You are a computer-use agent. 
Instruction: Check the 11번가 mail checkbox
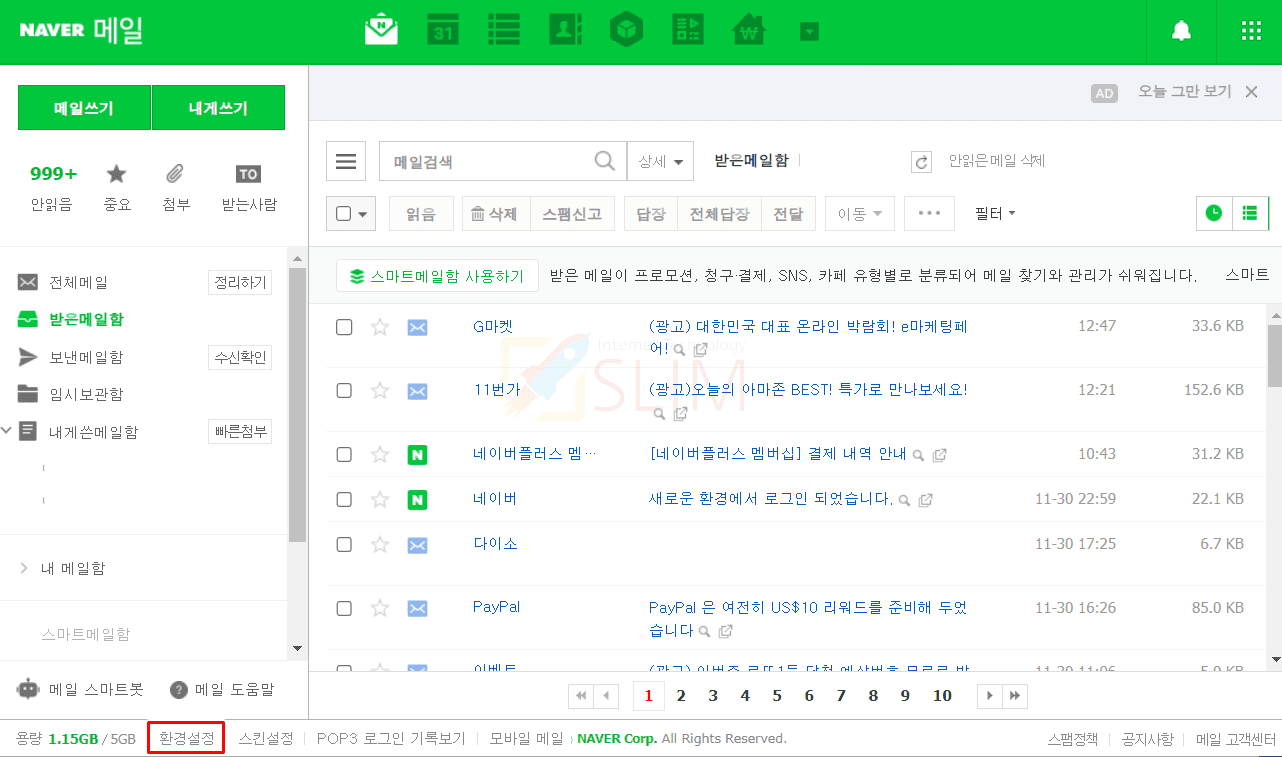coord(344,390)
